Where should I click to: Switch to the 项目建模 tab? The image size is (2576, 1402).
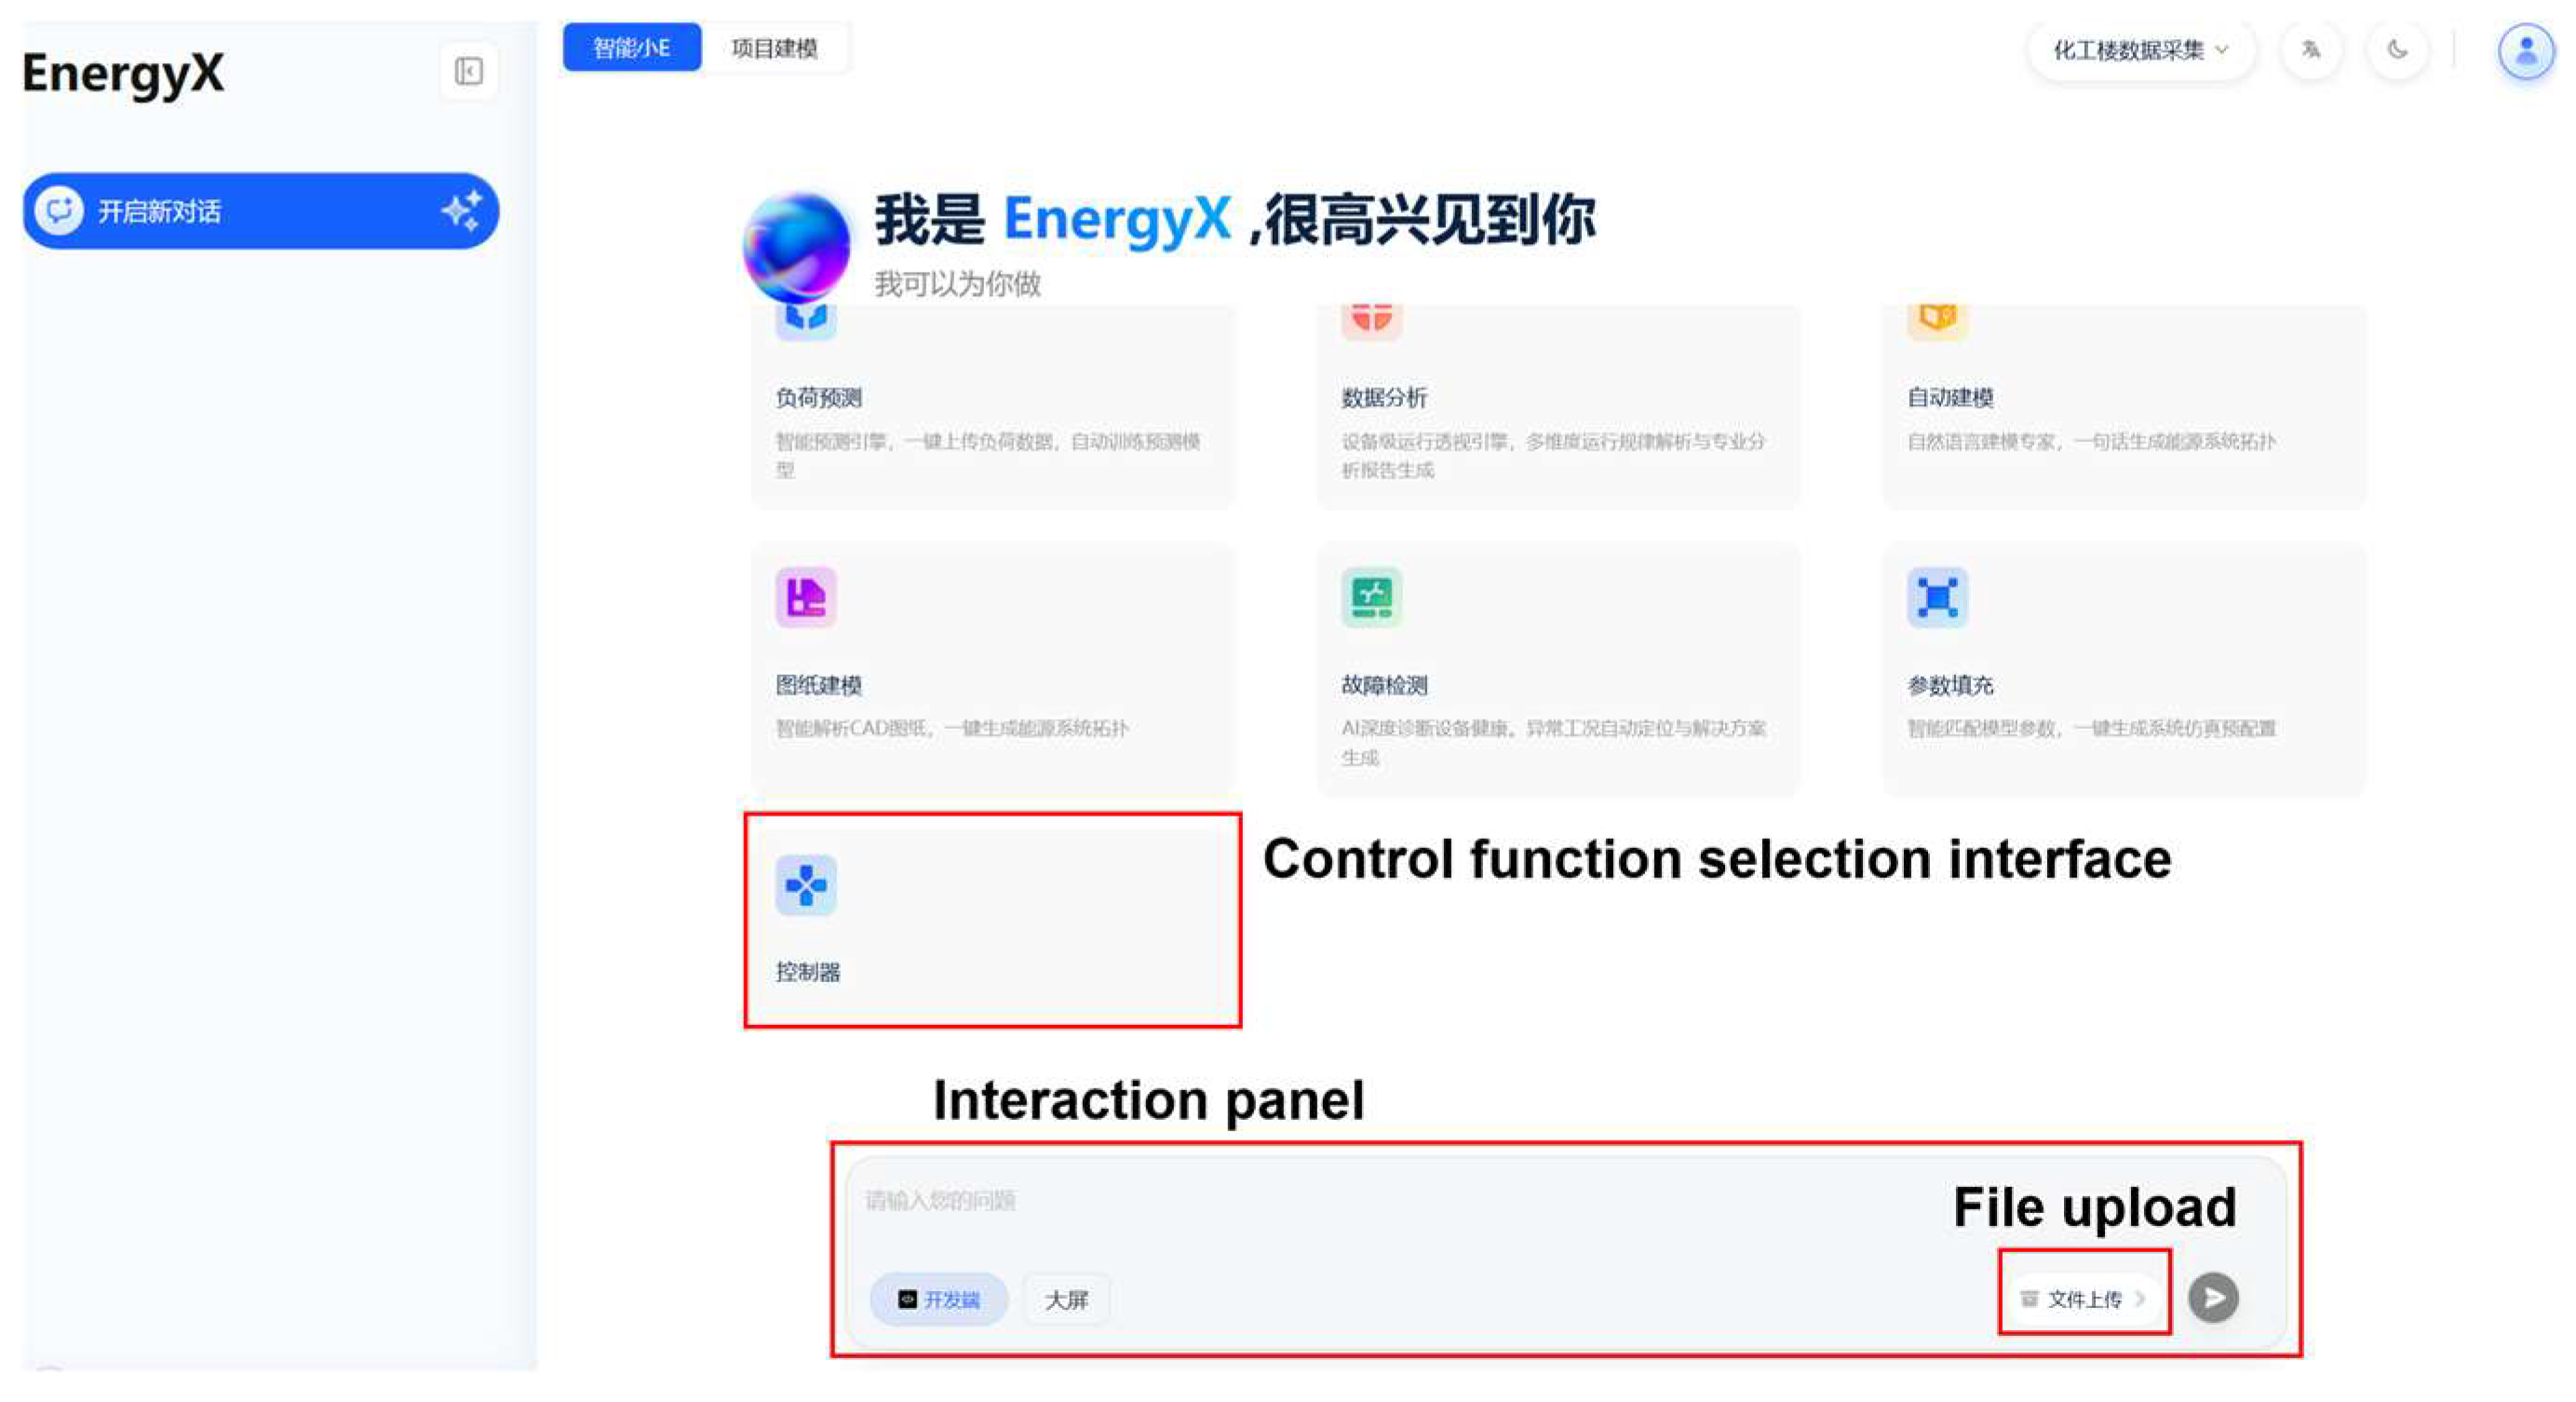coord(775,47)
